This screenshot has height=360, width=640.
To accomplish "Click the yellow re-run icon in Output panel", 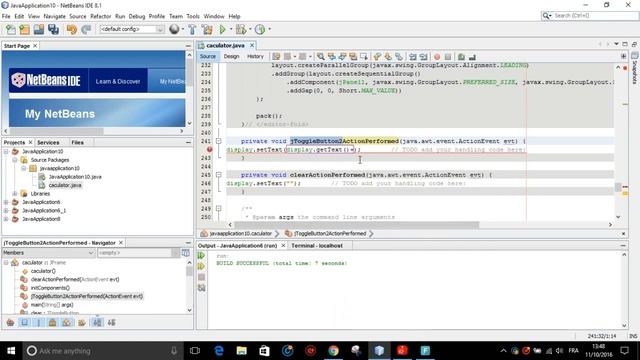I will [x=202, y=266].
